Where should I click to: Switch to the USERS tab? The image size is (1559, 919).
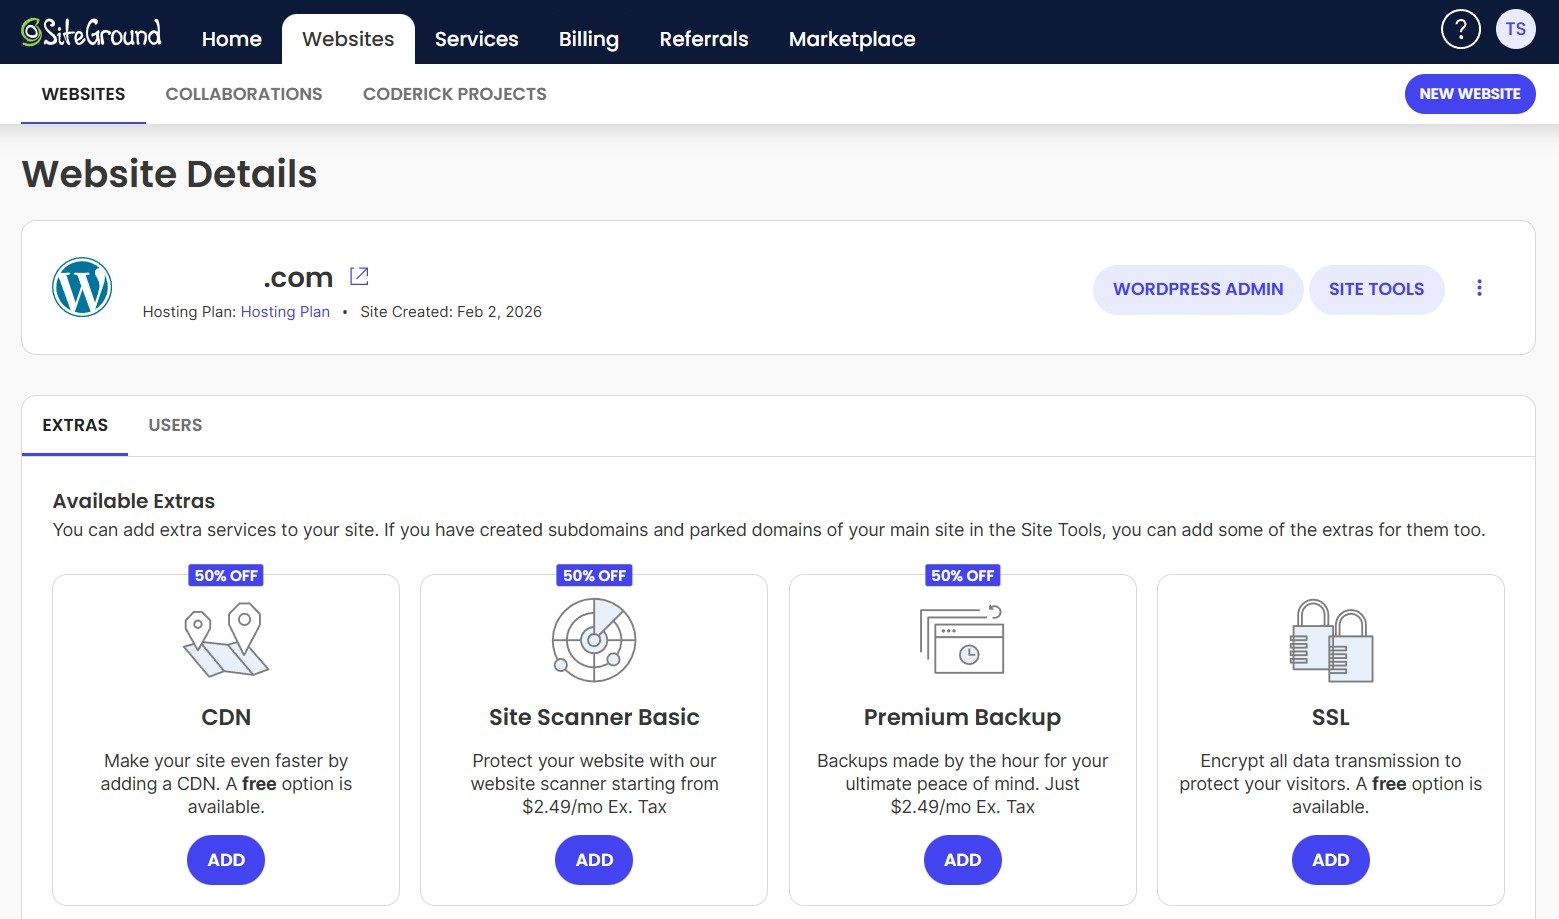[175, 425]
